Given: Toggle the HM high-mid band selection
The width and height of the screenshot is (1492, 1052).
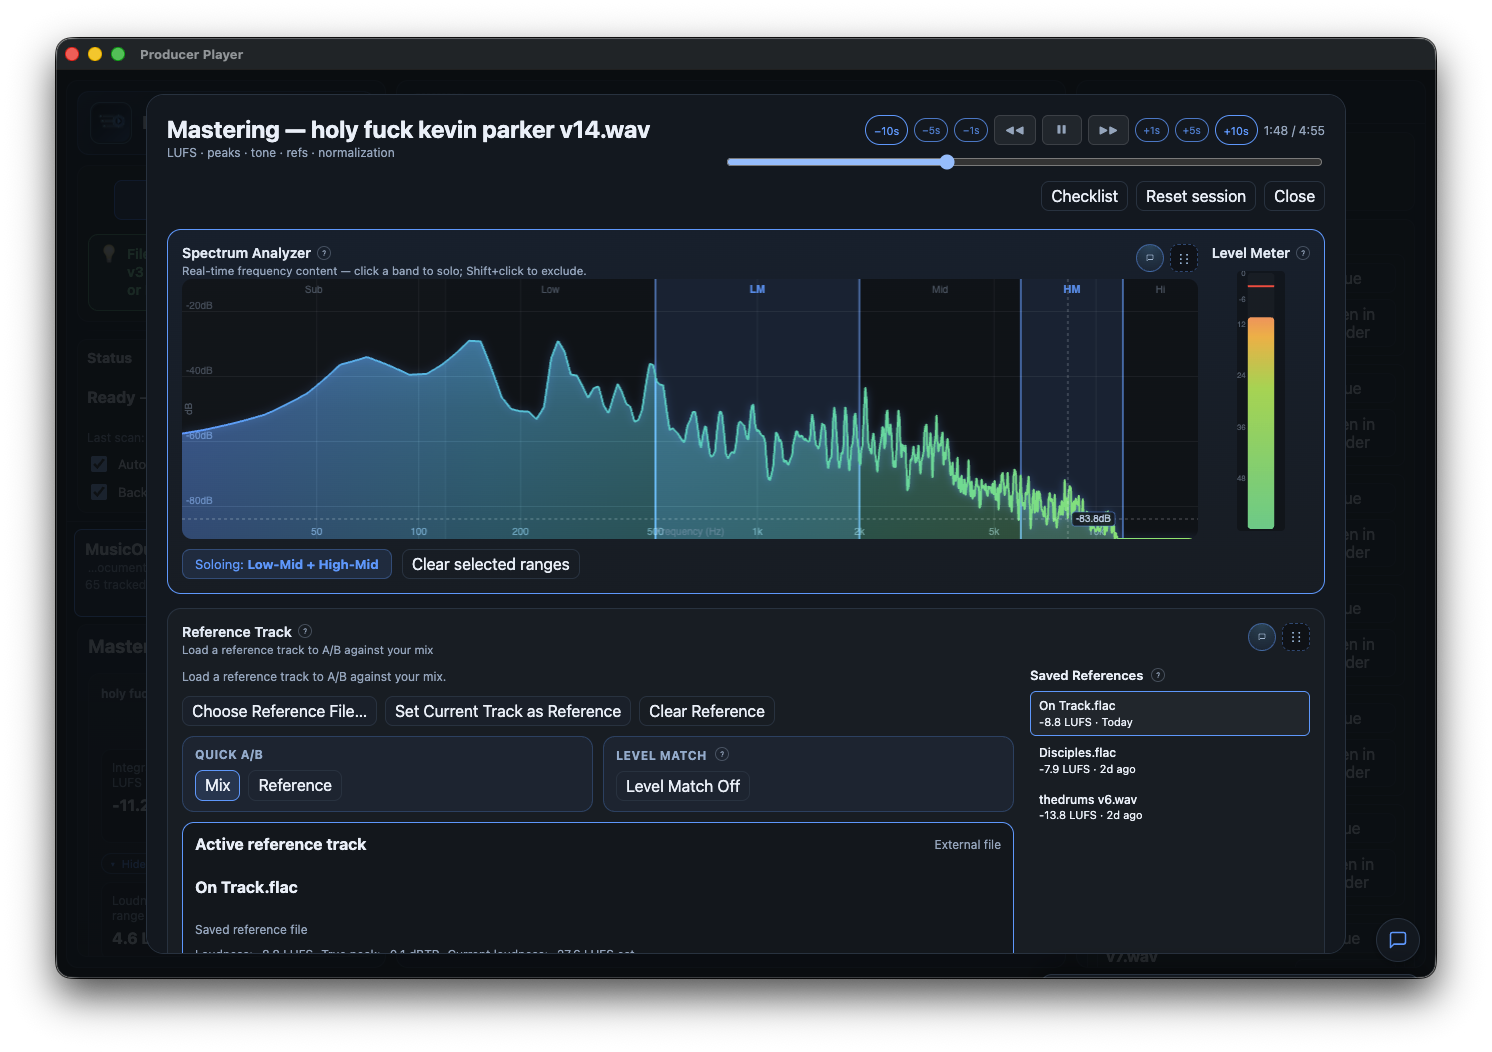Looking at the screenshot, I should pos(1072,289).
